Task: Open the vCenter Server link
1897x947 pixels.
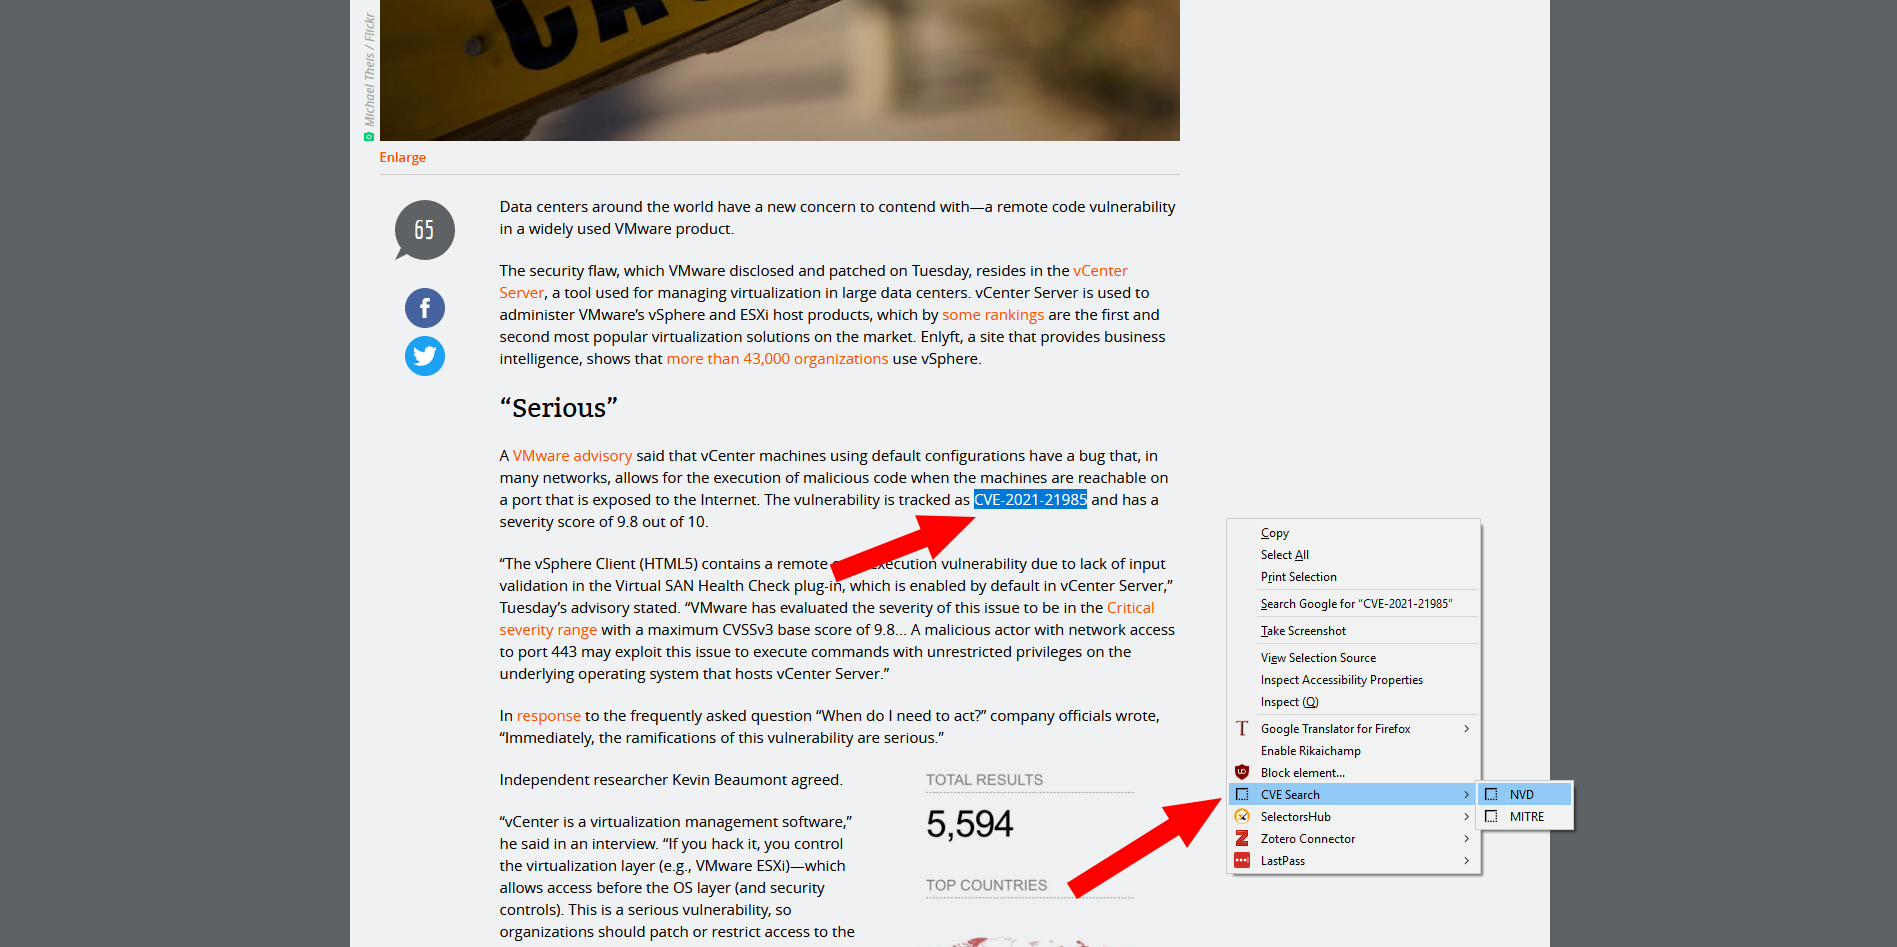Action: [x=1100, y=271]
